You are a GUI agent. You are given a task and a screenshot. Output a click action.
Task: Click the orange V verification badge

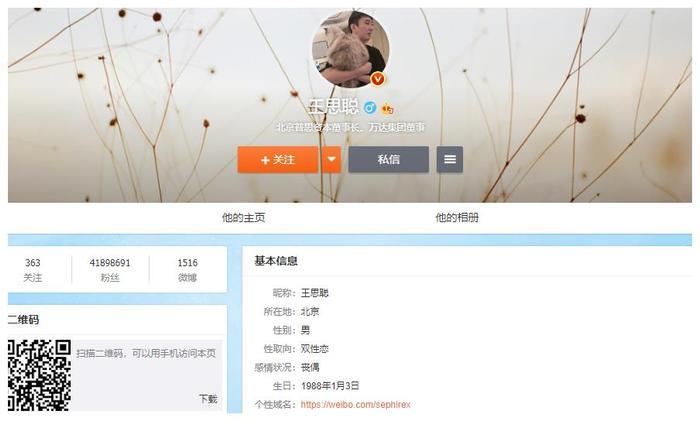pyautogui.click(x=378, y=79)
